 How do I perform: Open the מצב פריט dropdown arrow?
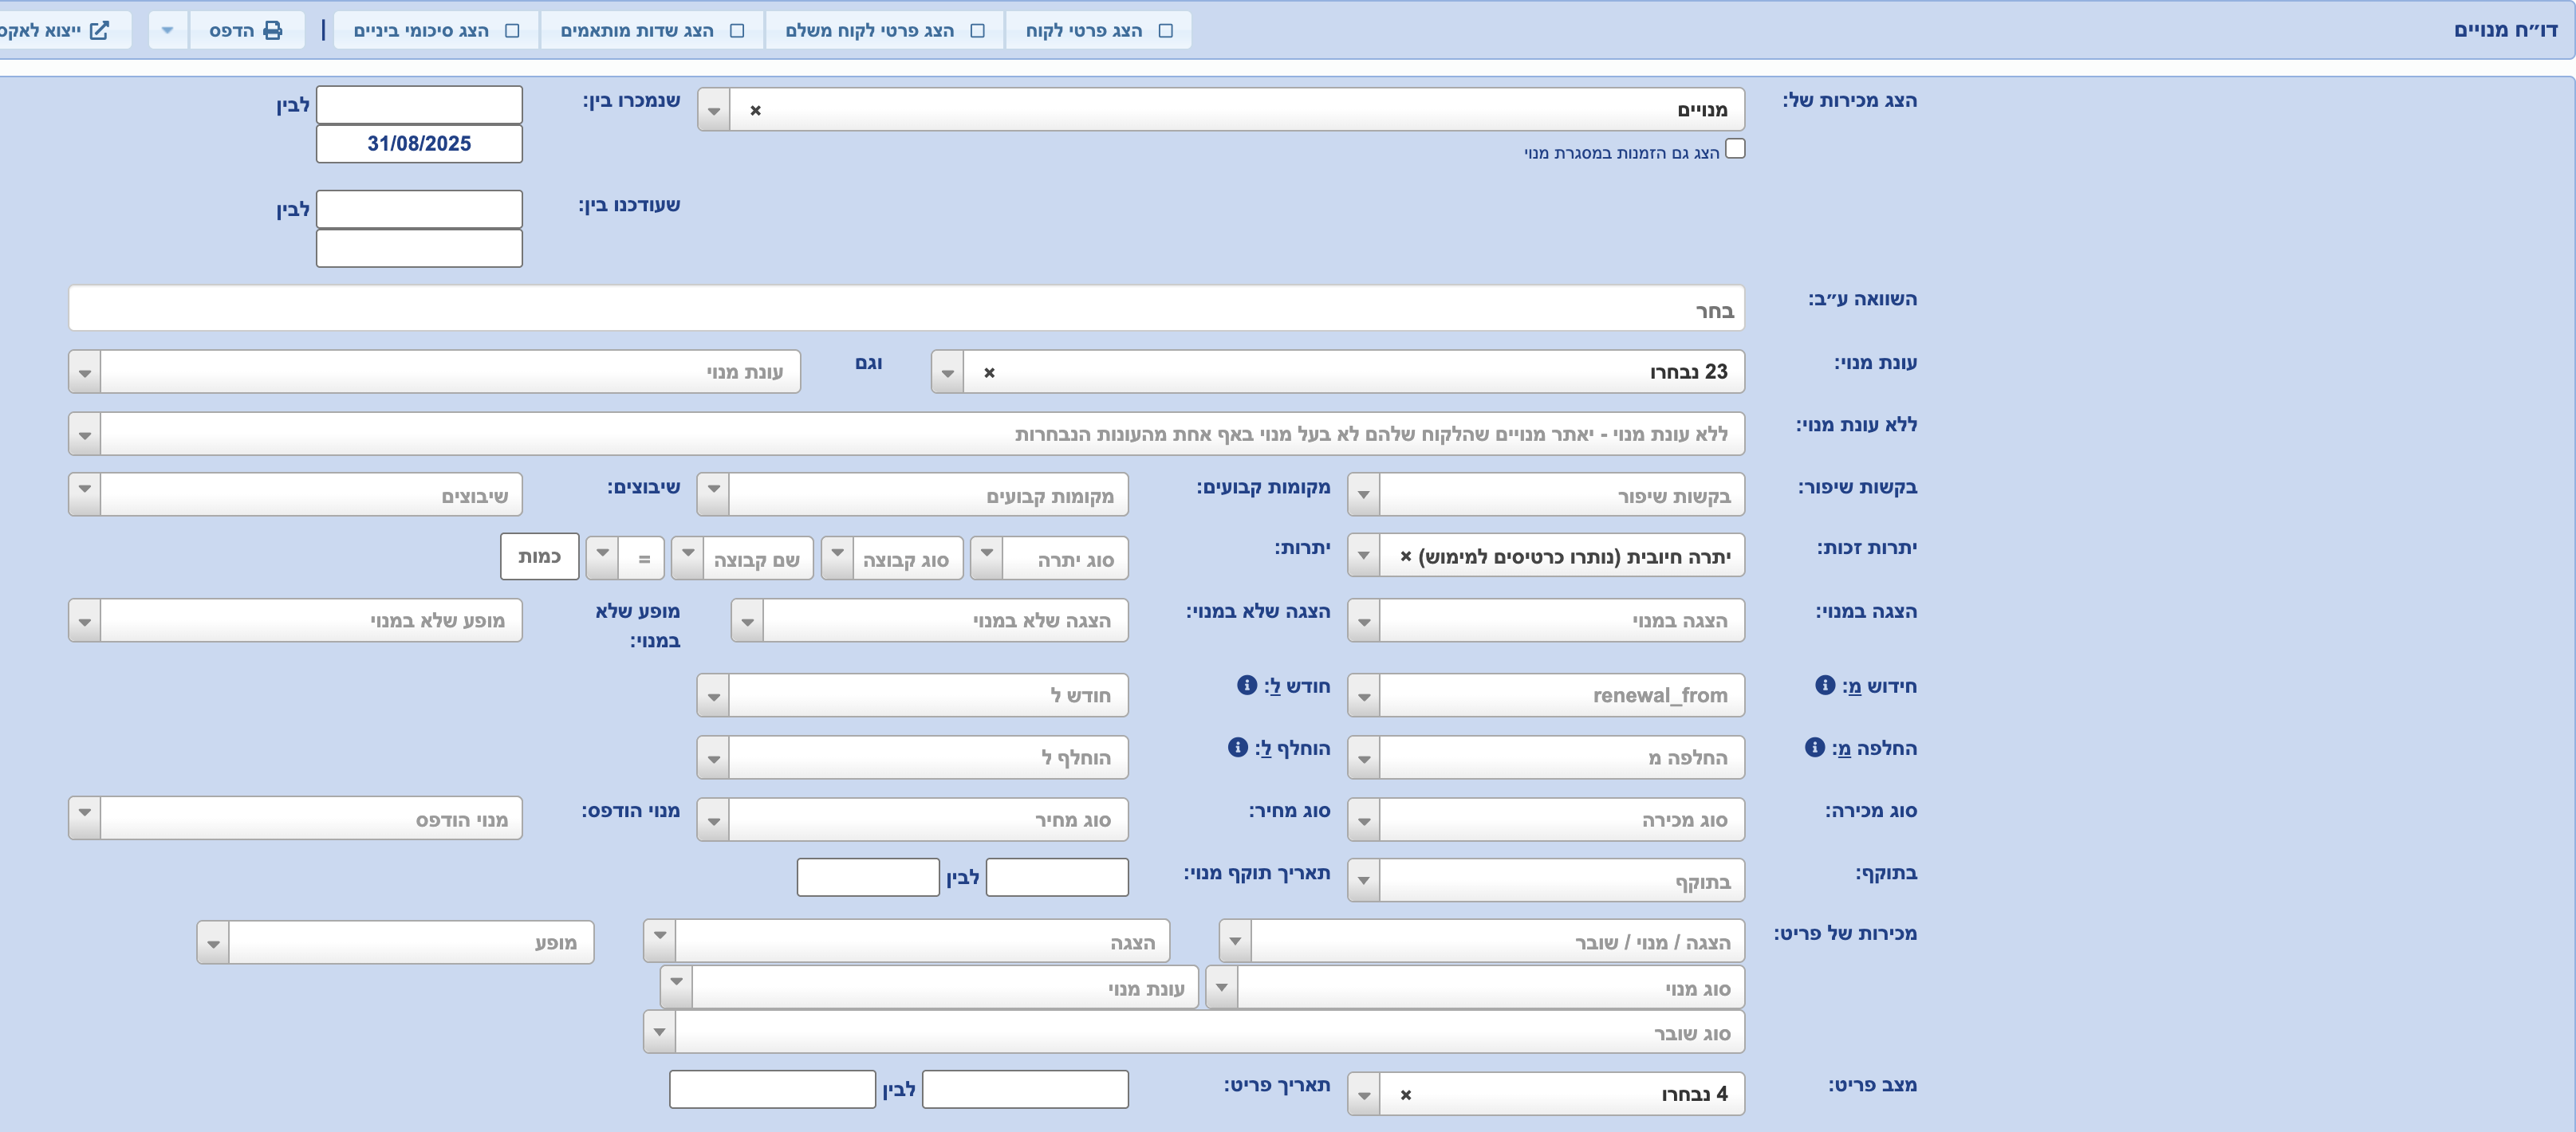click(x=1364, y=1094)
